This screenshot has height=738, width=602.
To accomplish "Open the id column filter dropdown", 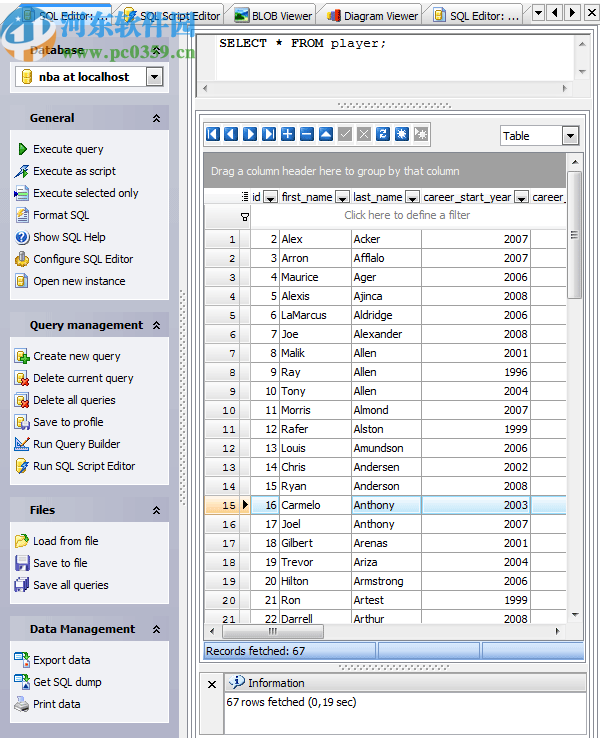I will tap(270, 198).
